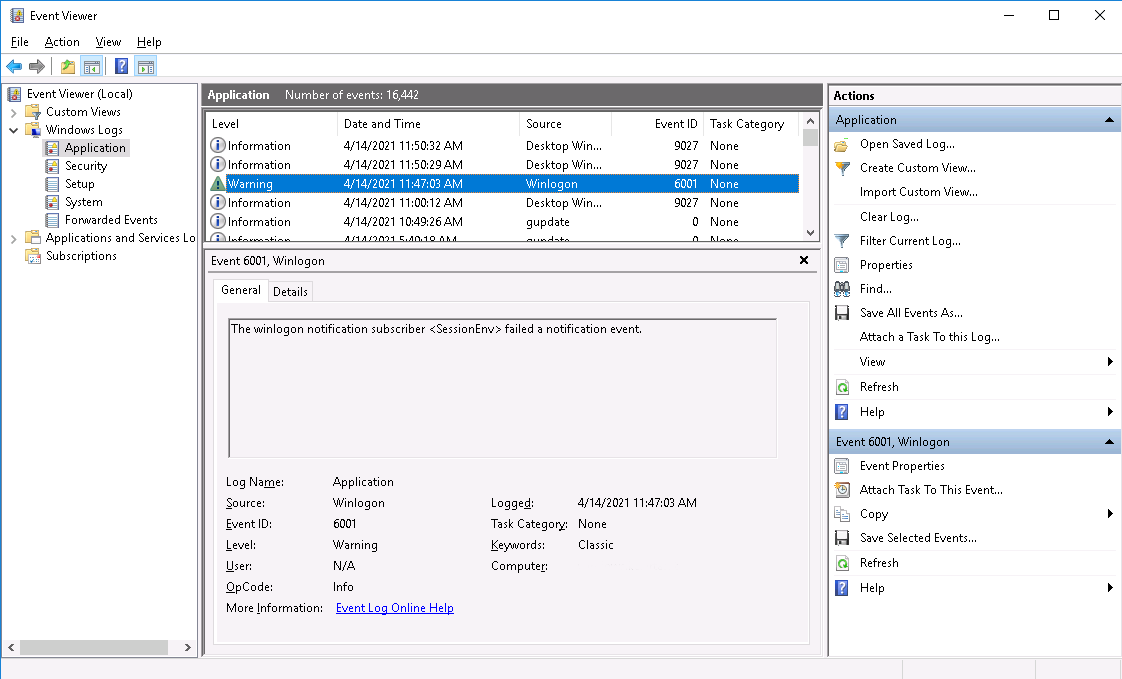Expand the Custom Views tree node
This screenshot has height=679, width=1122.
[14, 112]
